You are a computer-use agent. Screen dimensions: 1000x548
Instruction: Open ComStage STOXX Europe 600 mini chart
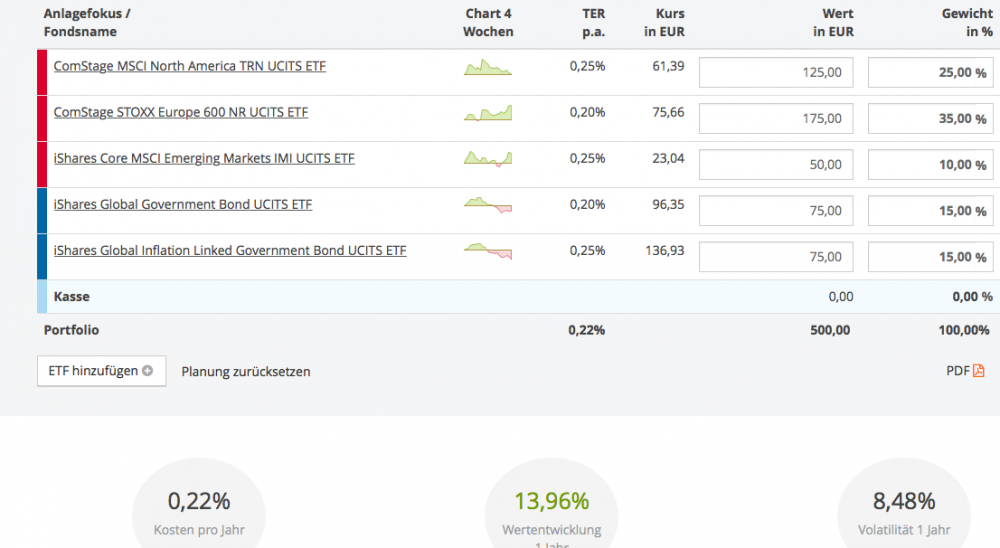487,114
